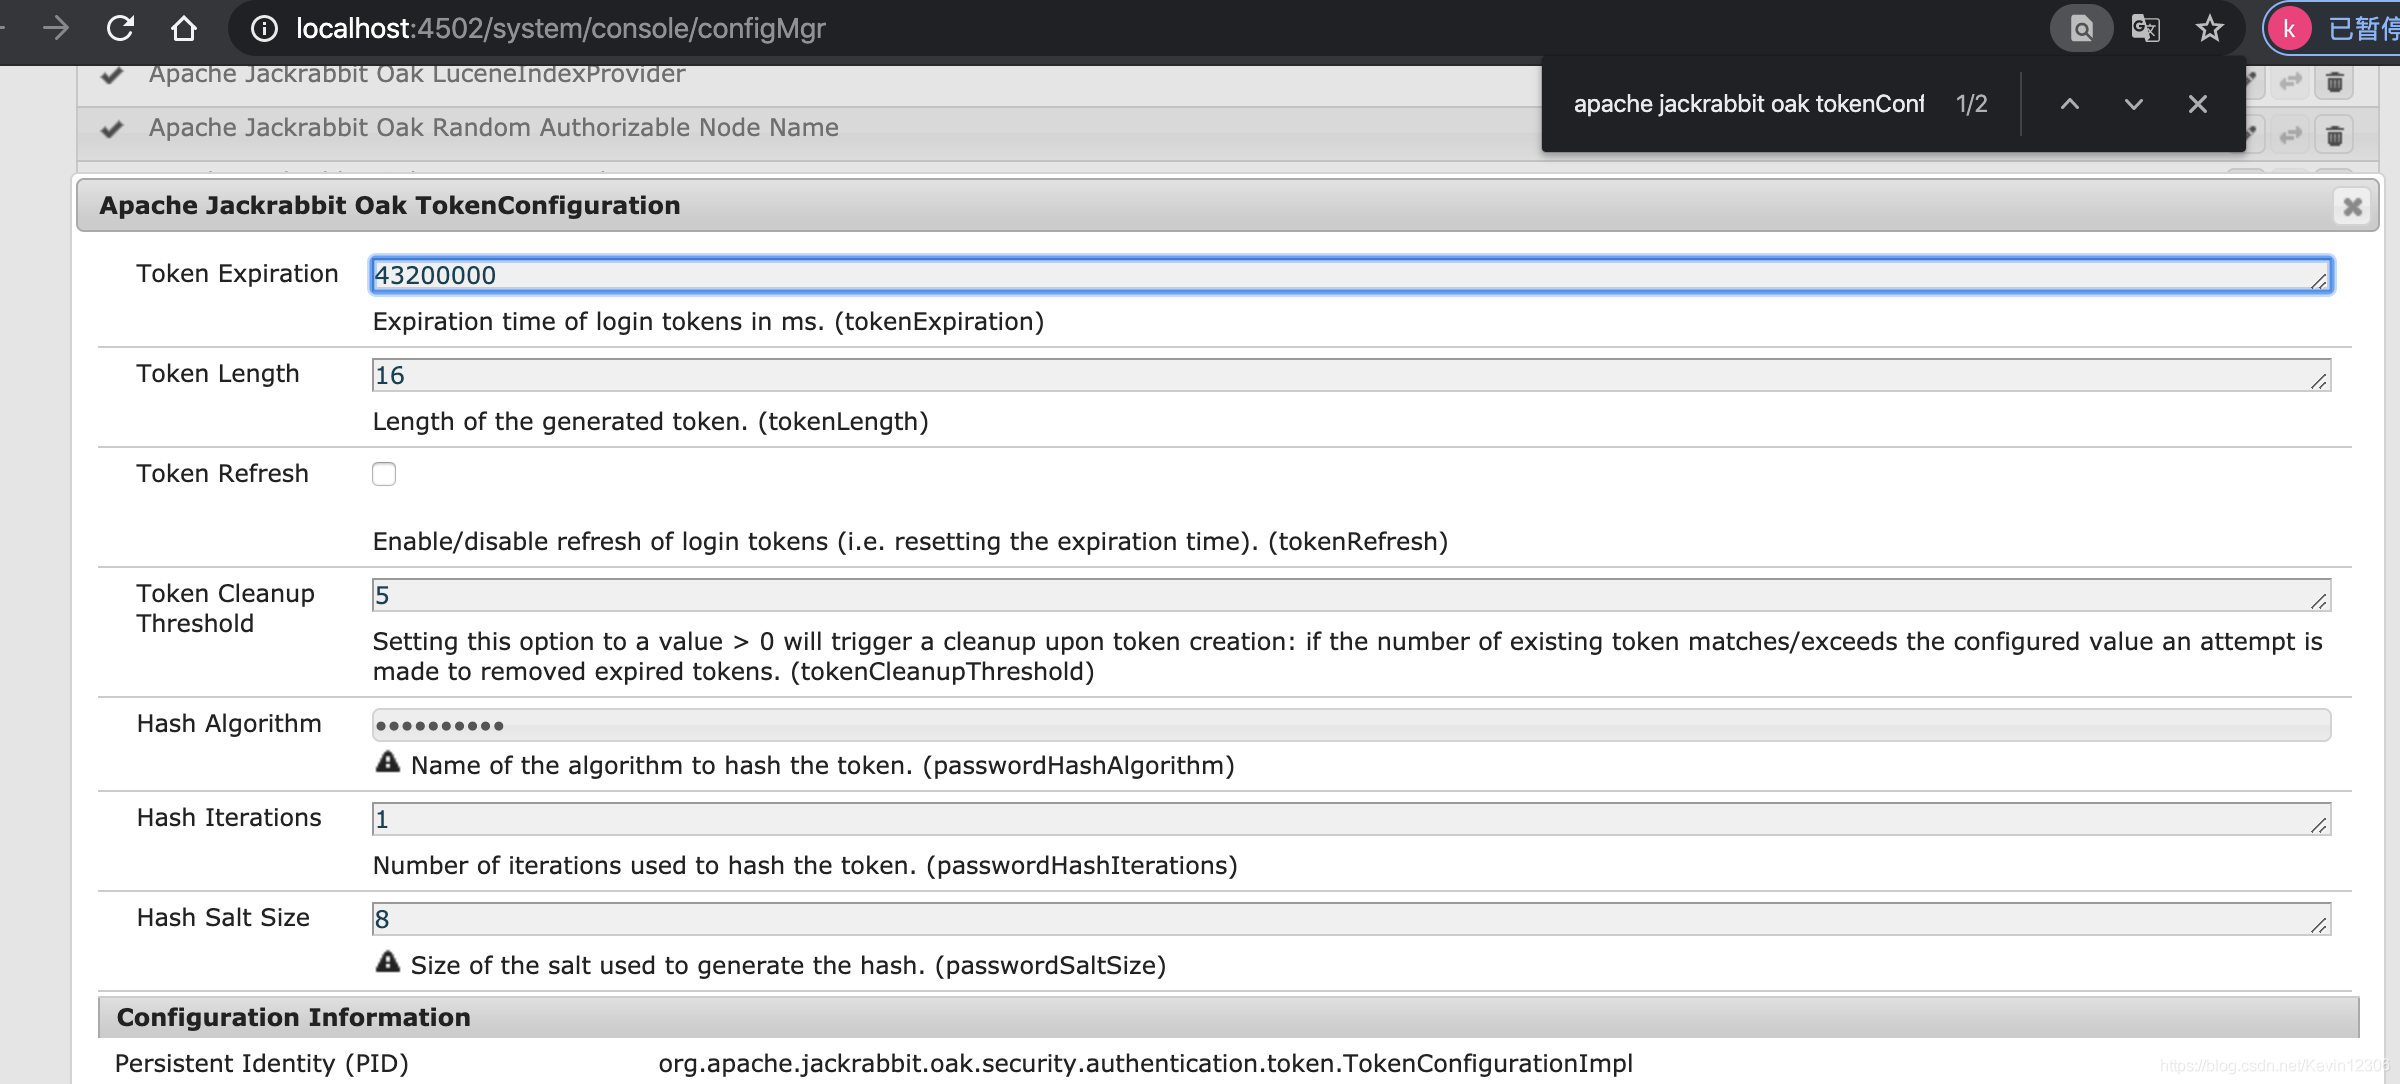This screenshot has height=1084, width=2400.
Task: Click the Hash Algorithm masked field
Action: click(x=1351, y=725)
